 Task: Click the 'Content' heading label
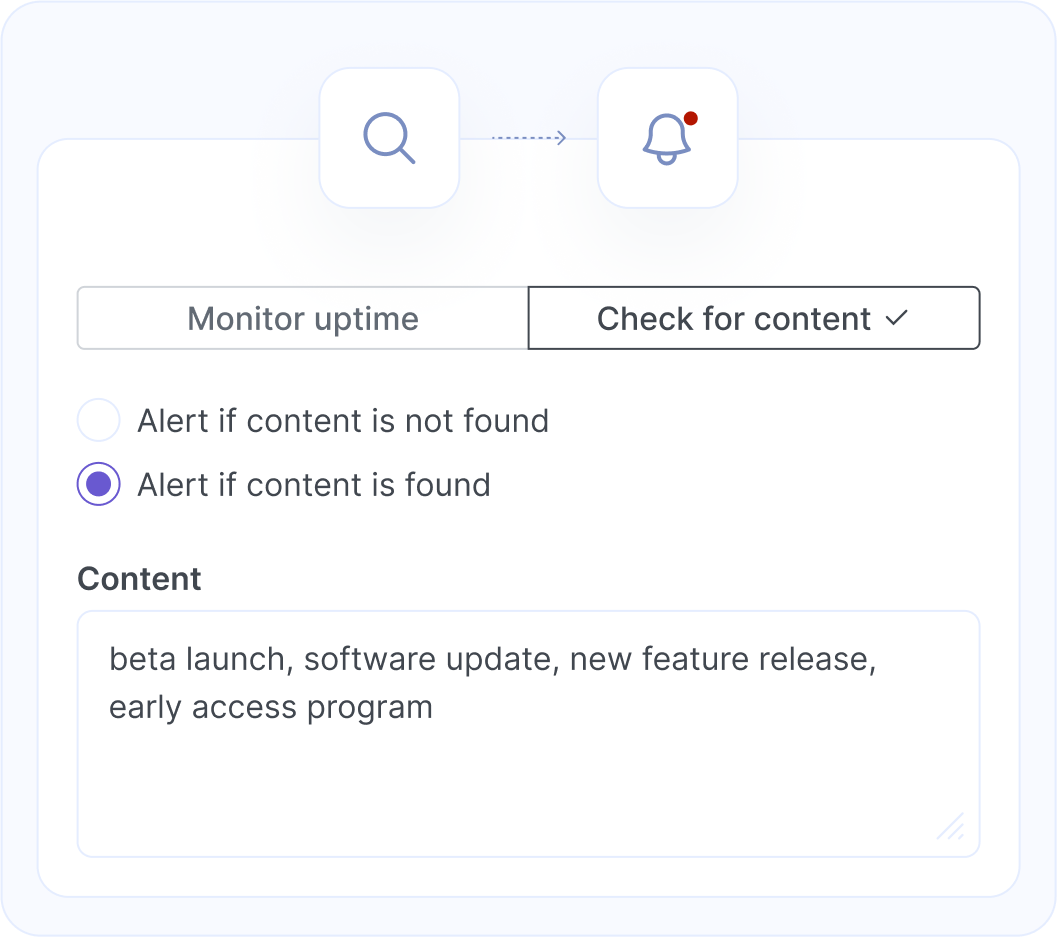pyautogui.click(x=138, y=578)
